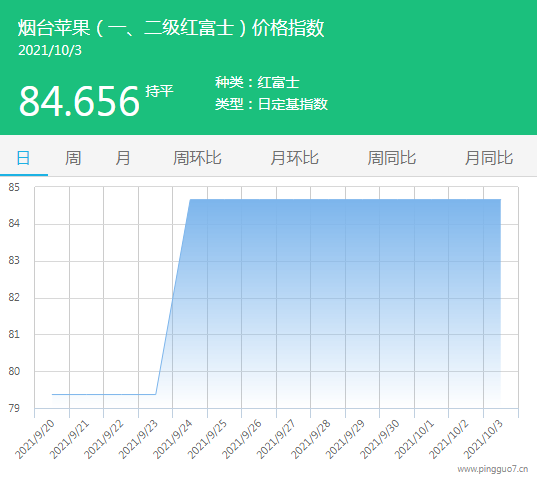Open the 月 monthly tab

tap(123, 158)
